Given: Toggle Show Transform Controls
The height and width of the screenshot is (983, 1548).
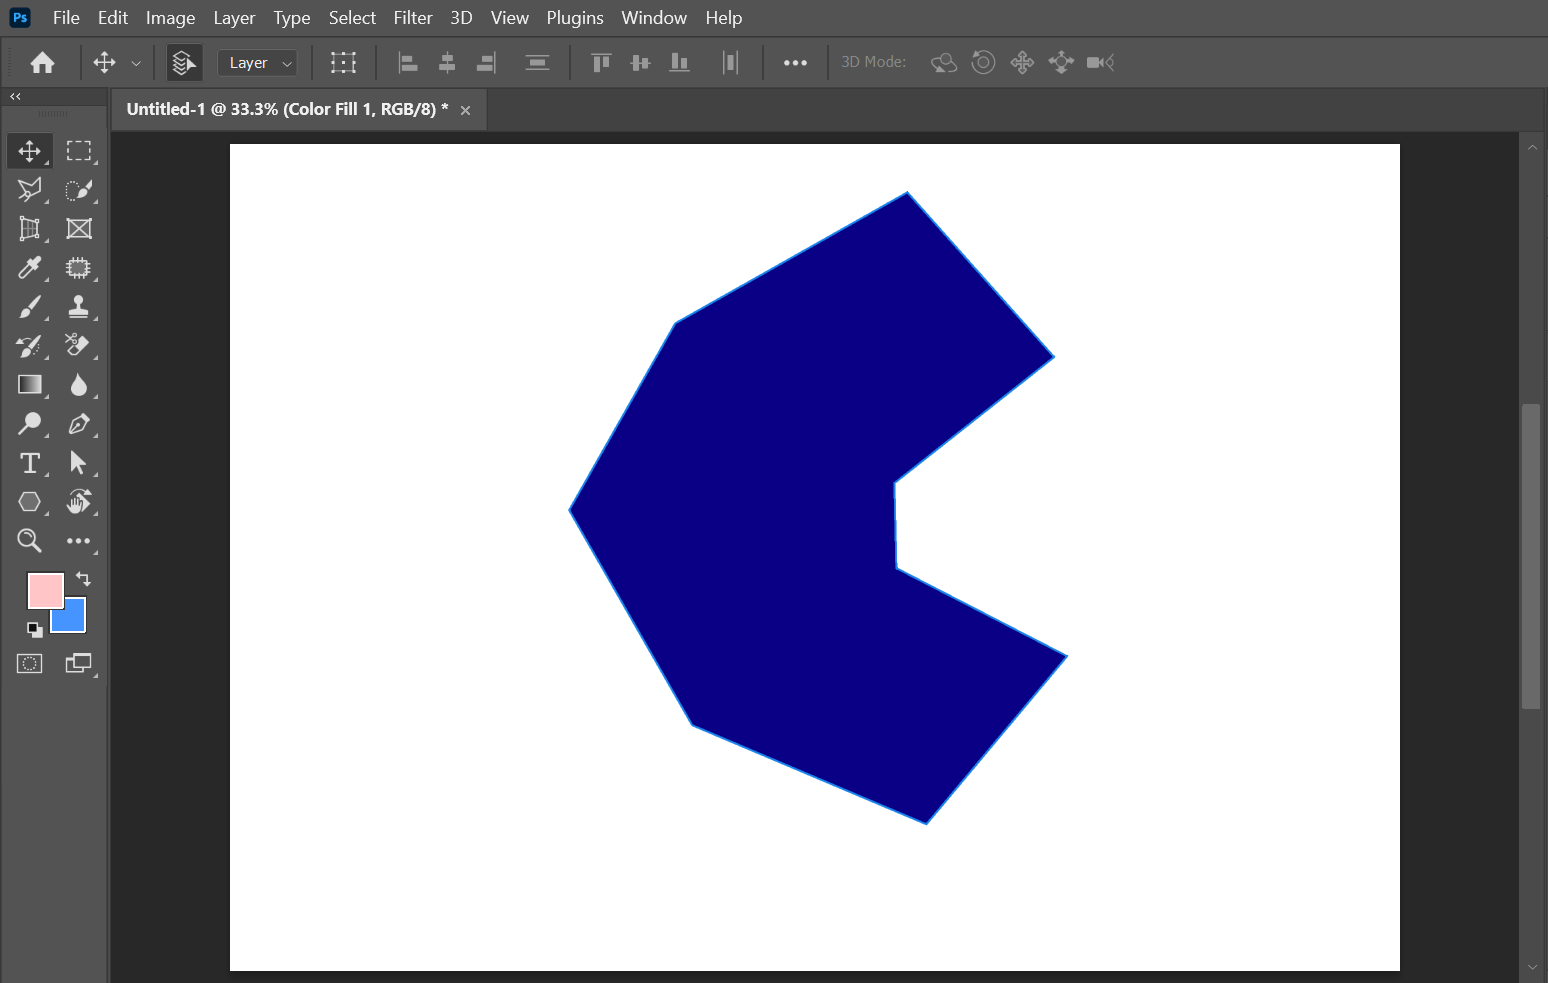Looking at the screenshot, I should 343,63.
